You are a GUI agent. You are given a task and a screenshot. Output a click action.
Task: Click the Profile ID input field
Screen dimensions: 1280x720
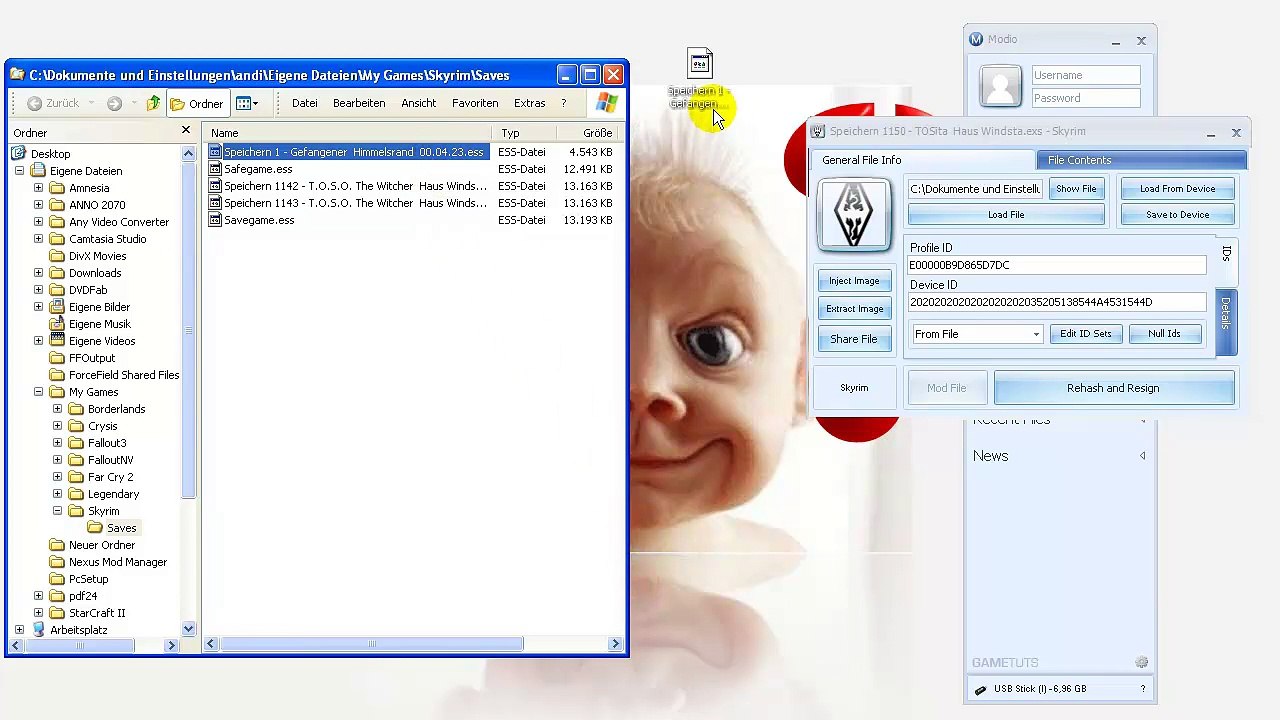[x=1057, y=265]
